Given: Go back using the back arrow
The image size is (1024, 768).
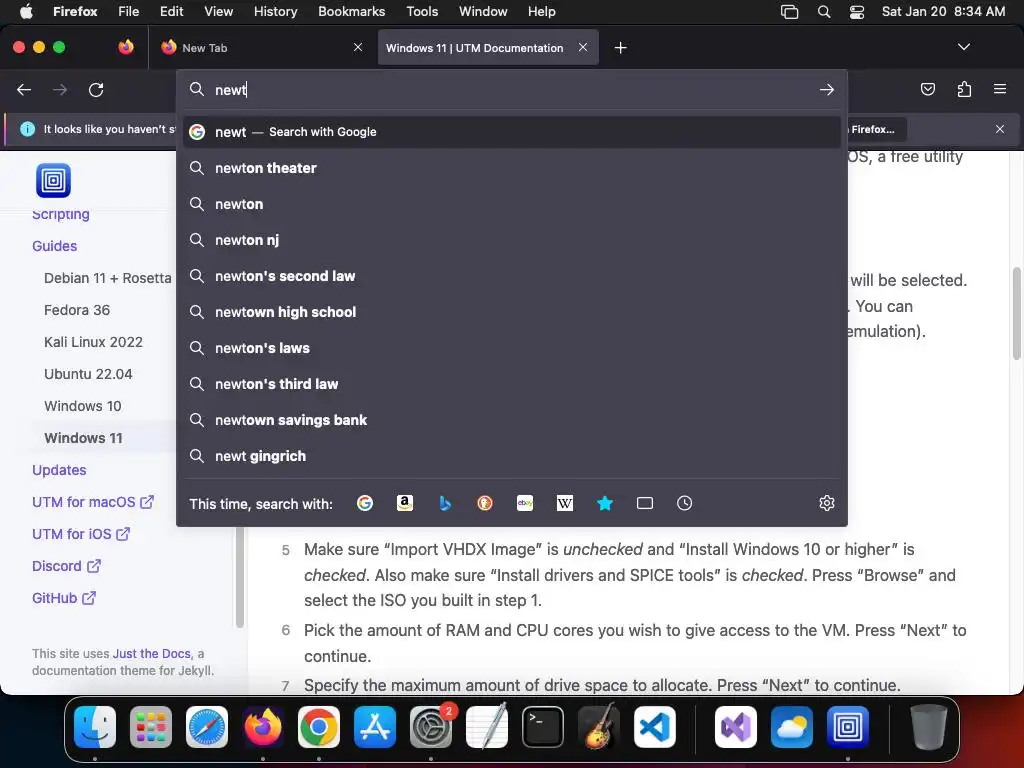Looking at the screenshot, I should coord(24,89).
